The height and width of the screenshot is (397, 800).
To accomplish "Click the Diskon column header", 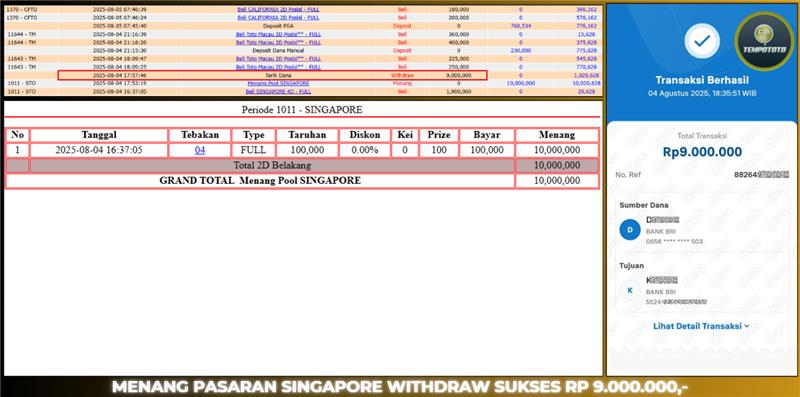I will point(365,135).
